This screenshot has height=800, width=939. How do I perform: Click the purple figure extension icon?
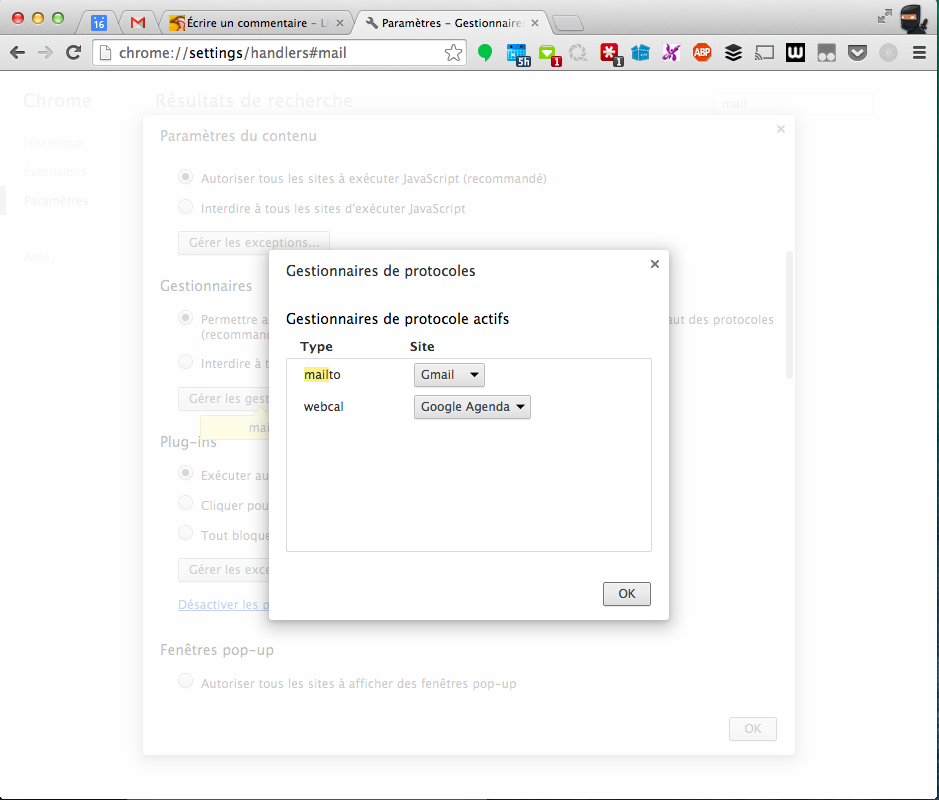pyautogui.click(x=671, y=53)
